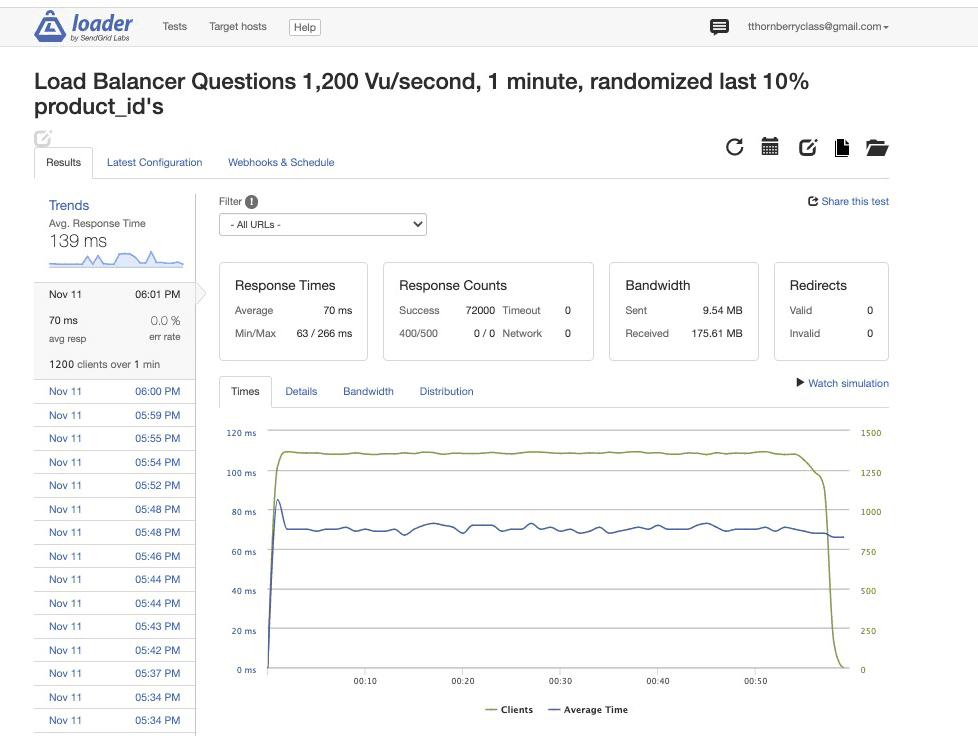The height and width of the screenshot is (736, 978).
Task: Play the Watch simulation control
Action: click(x=843, y=383)
